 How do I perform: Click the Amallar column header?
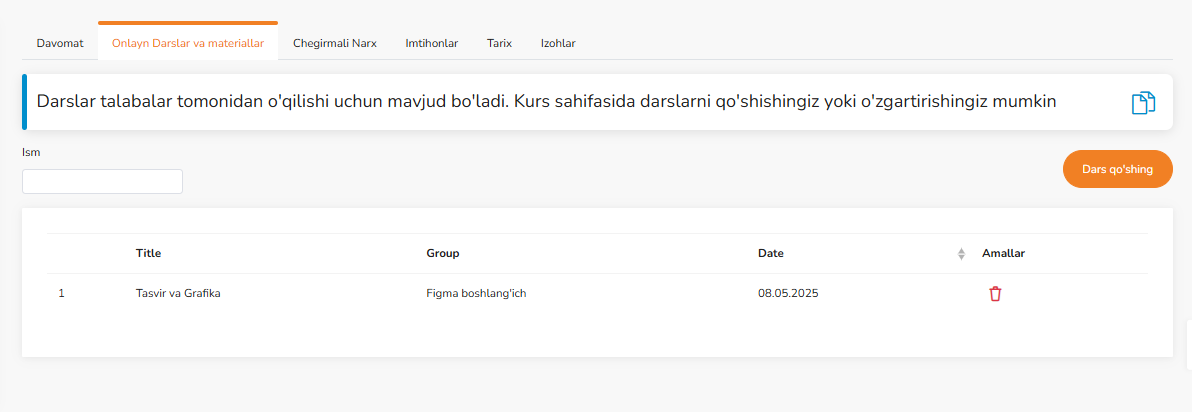[1003, 253]
